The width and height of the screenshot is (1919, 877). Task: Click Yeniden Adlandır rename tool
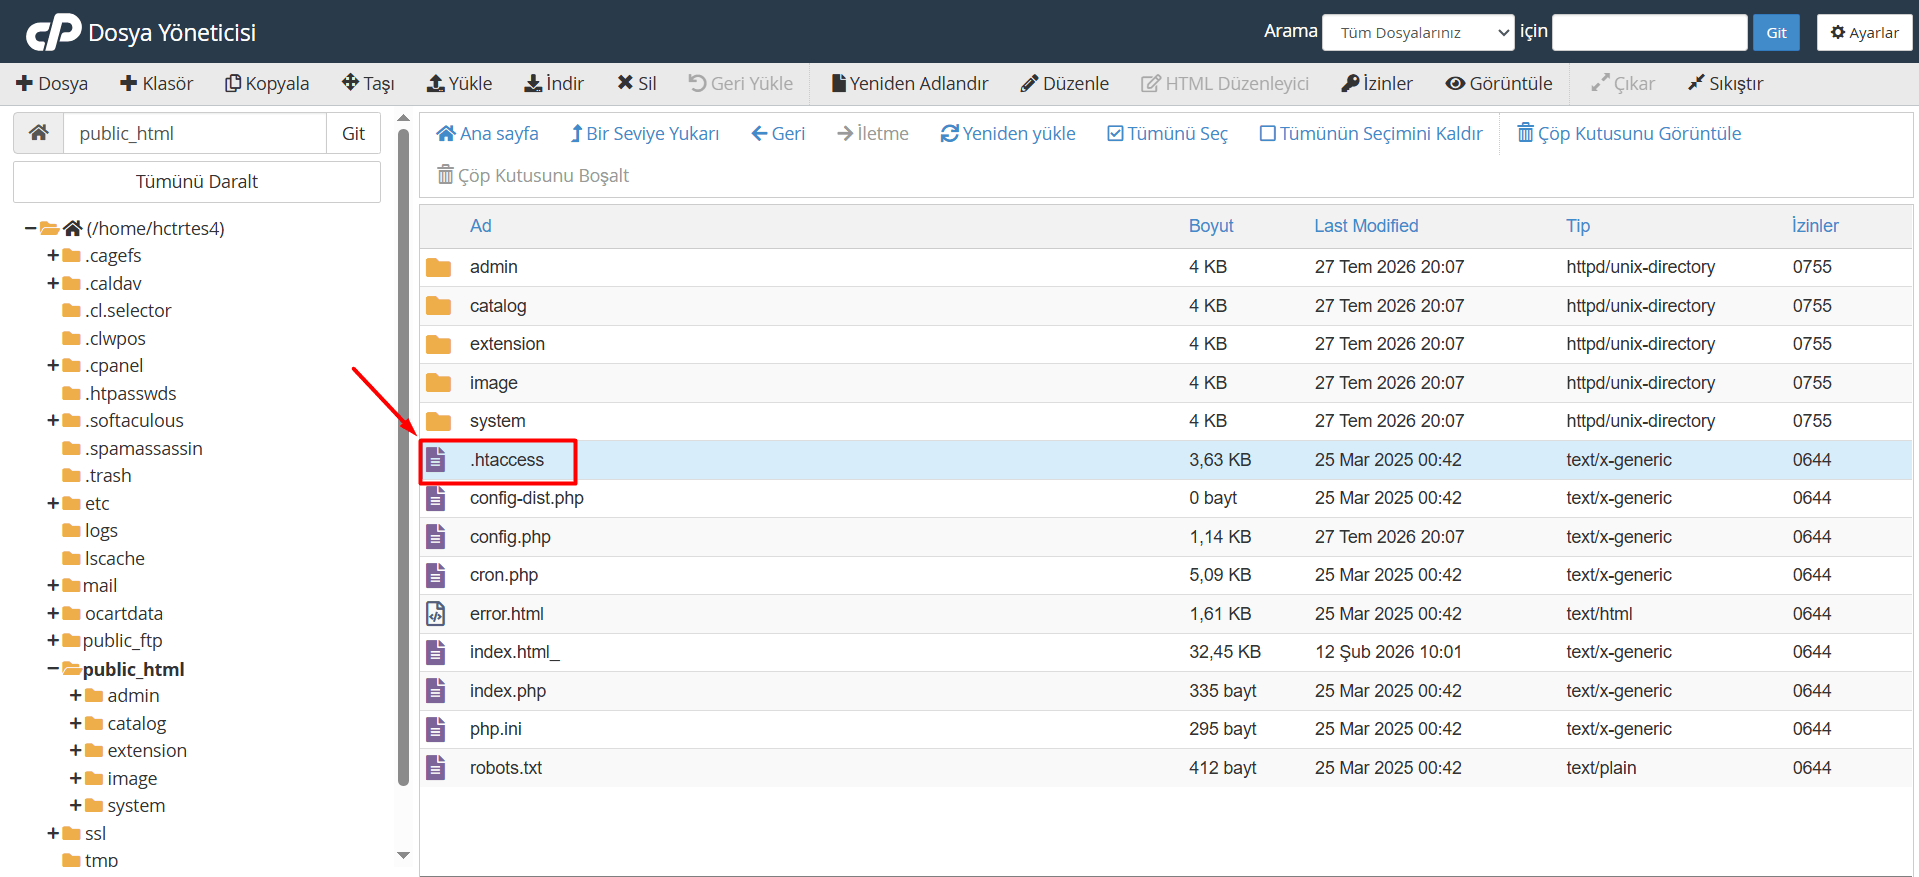point(910,83)
